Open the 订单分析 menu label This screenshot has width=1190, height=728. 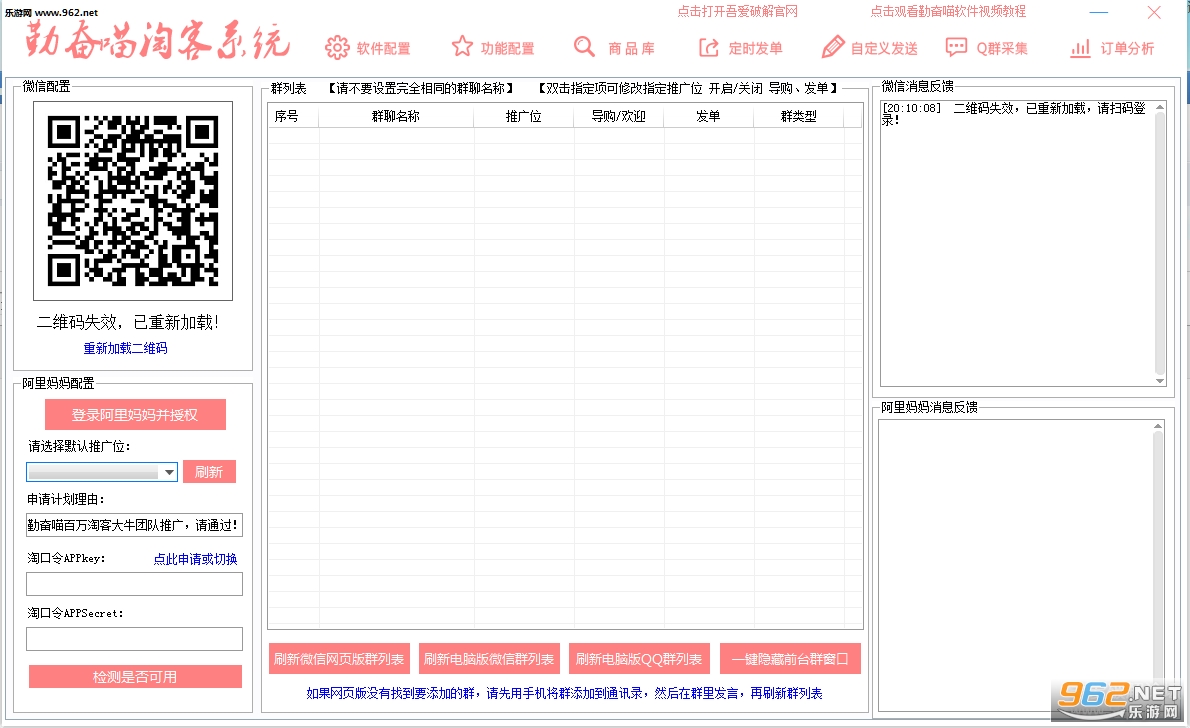click(1127, 49)
